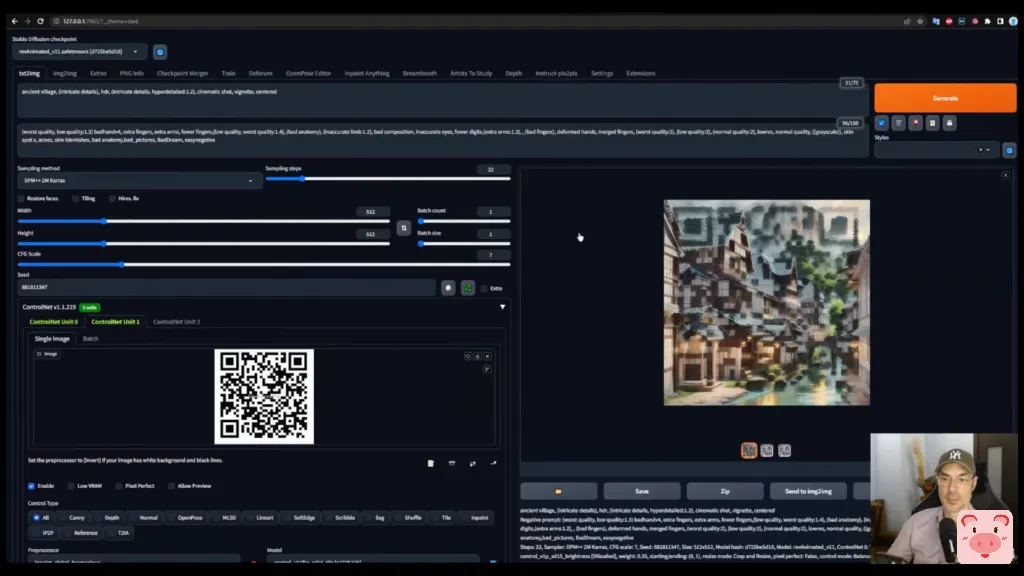Image resolution: width=1024 pixels, height=576 pixels.
Task: Click the refresh styles icon
Action: pos(1009,150)
